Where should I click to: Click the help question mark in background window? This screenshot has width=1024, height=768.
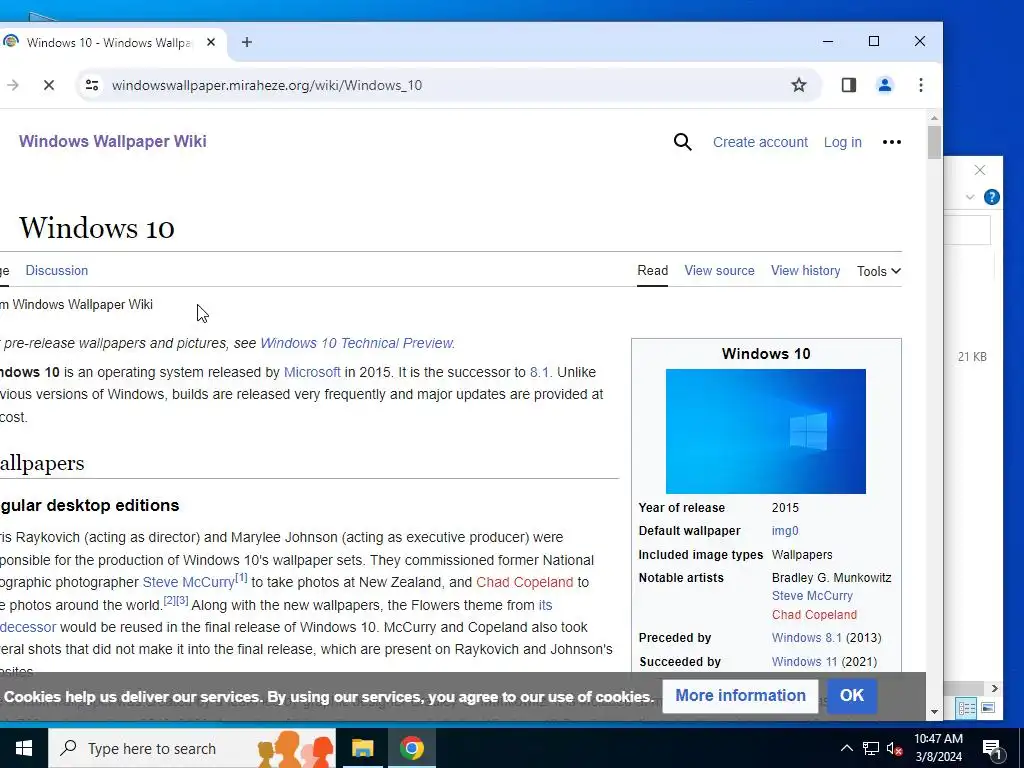tap(991, 197)
